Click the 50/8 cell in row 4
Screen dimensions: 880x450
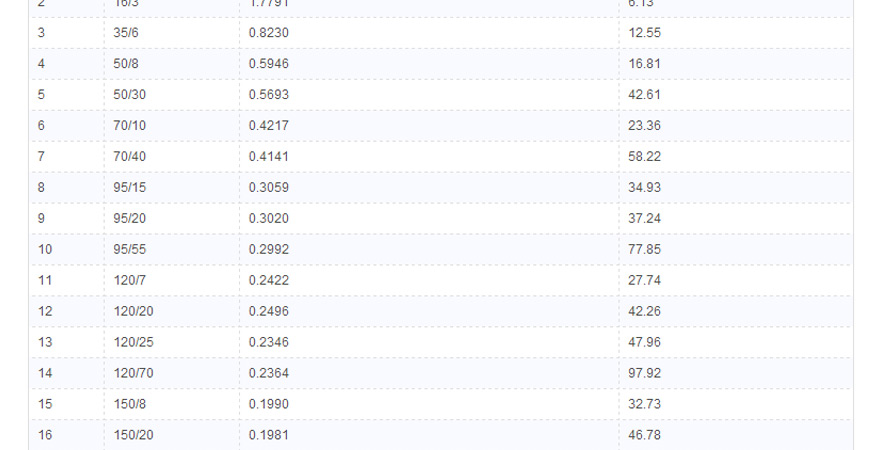tap(171, 63)
